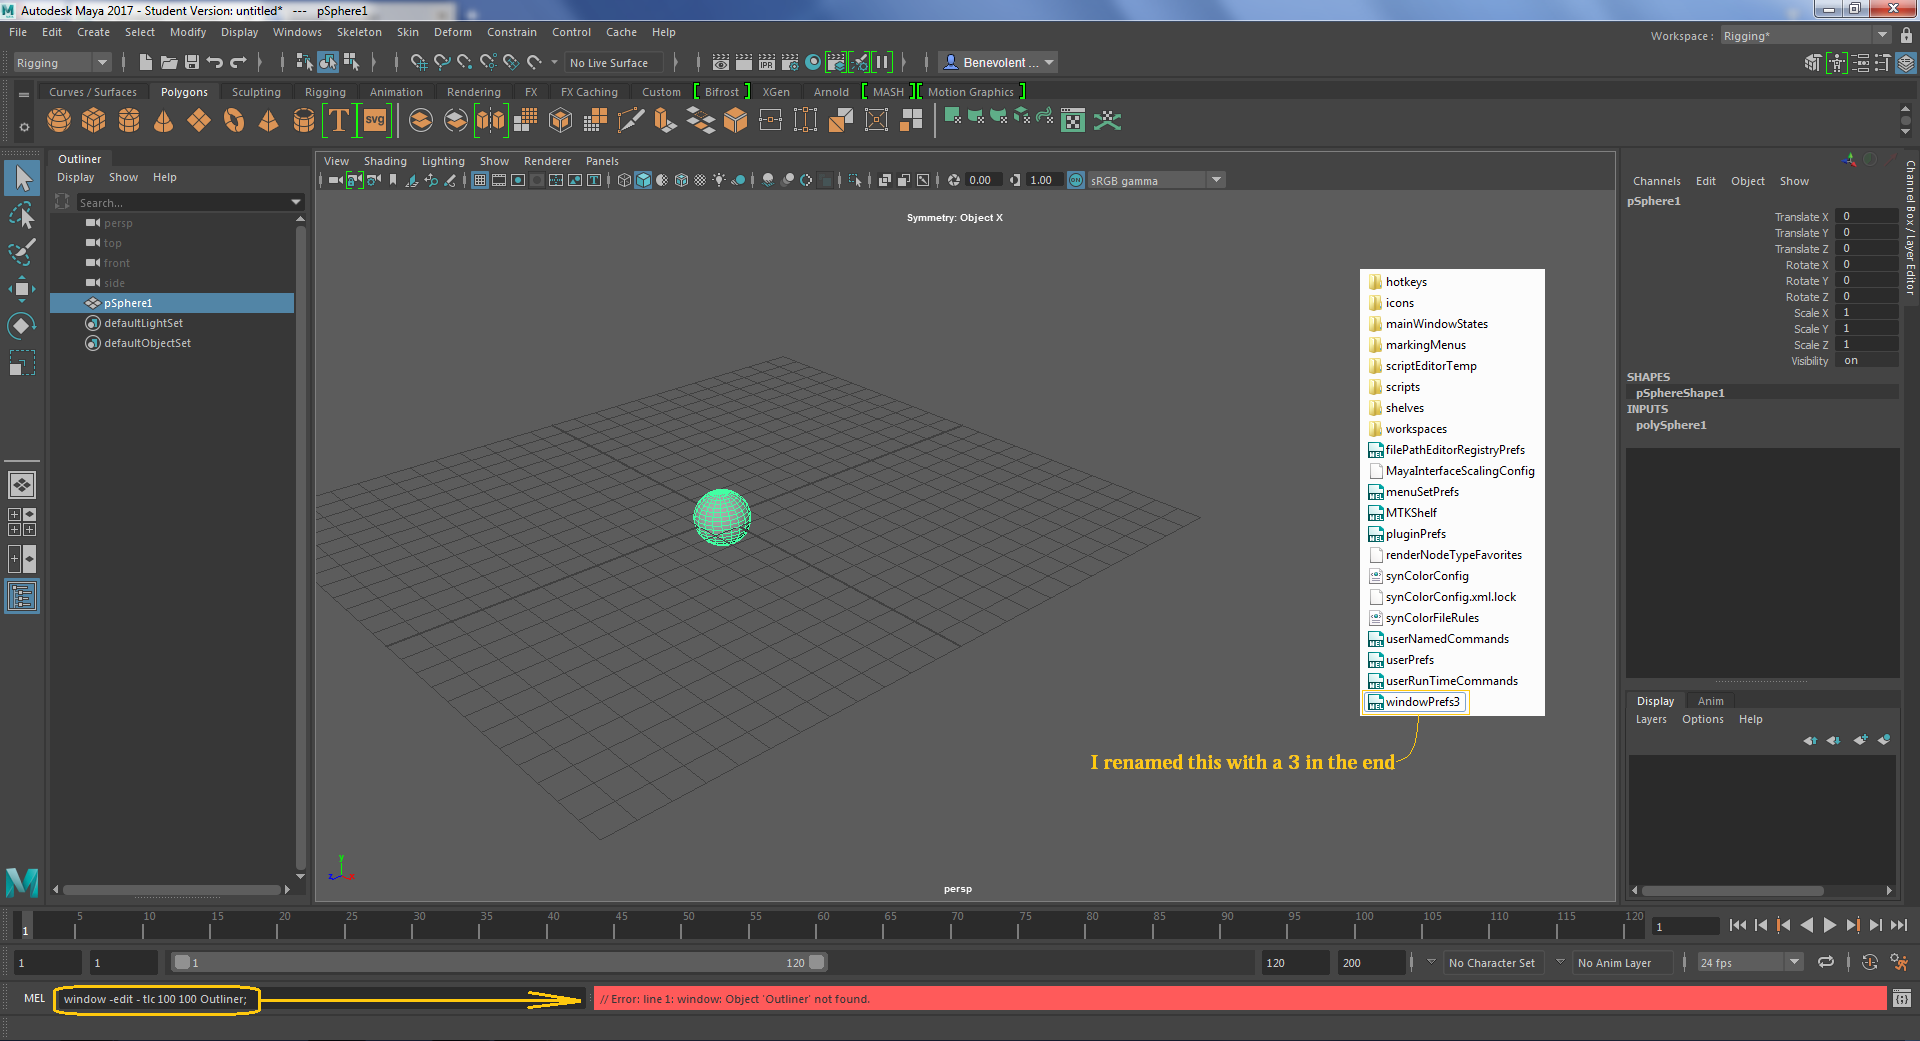
Task: Expand the sRGB gamma view transform dropdown
Action: [x=1216, y=180]
